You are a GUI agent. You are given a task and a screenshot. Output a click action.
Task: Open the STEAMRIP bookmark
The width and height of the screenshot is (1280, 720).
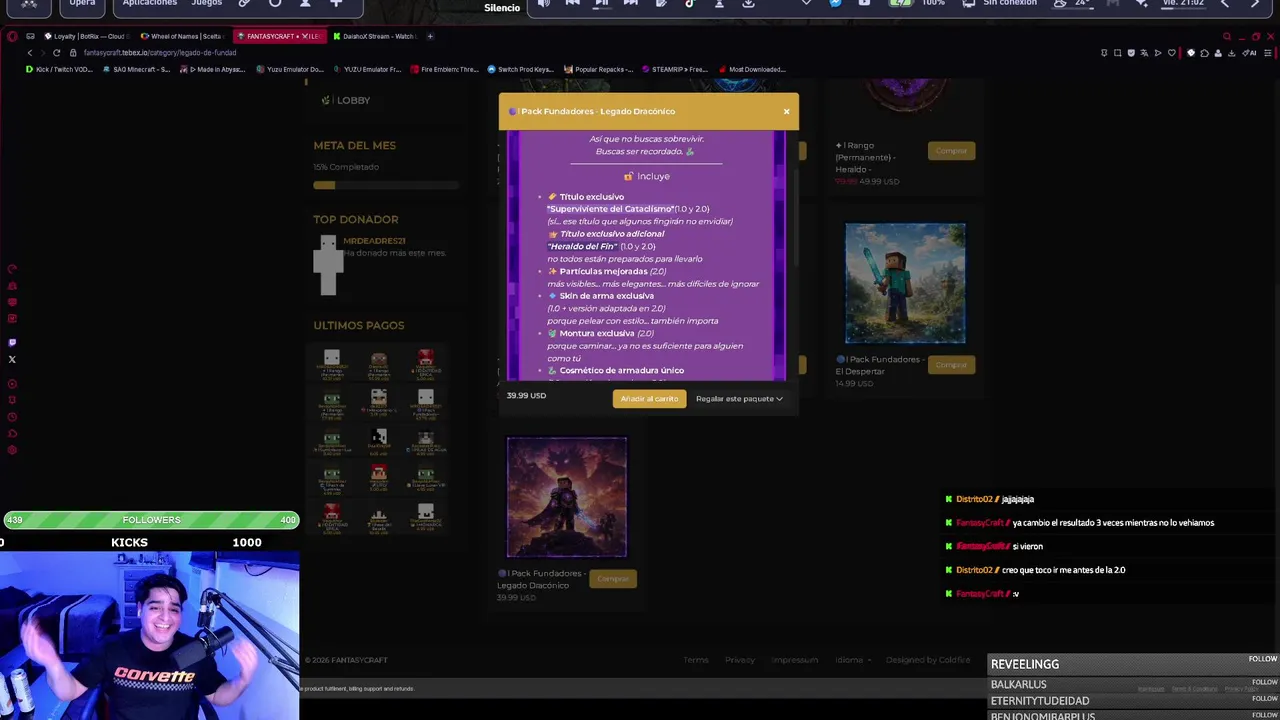point(675,69)
